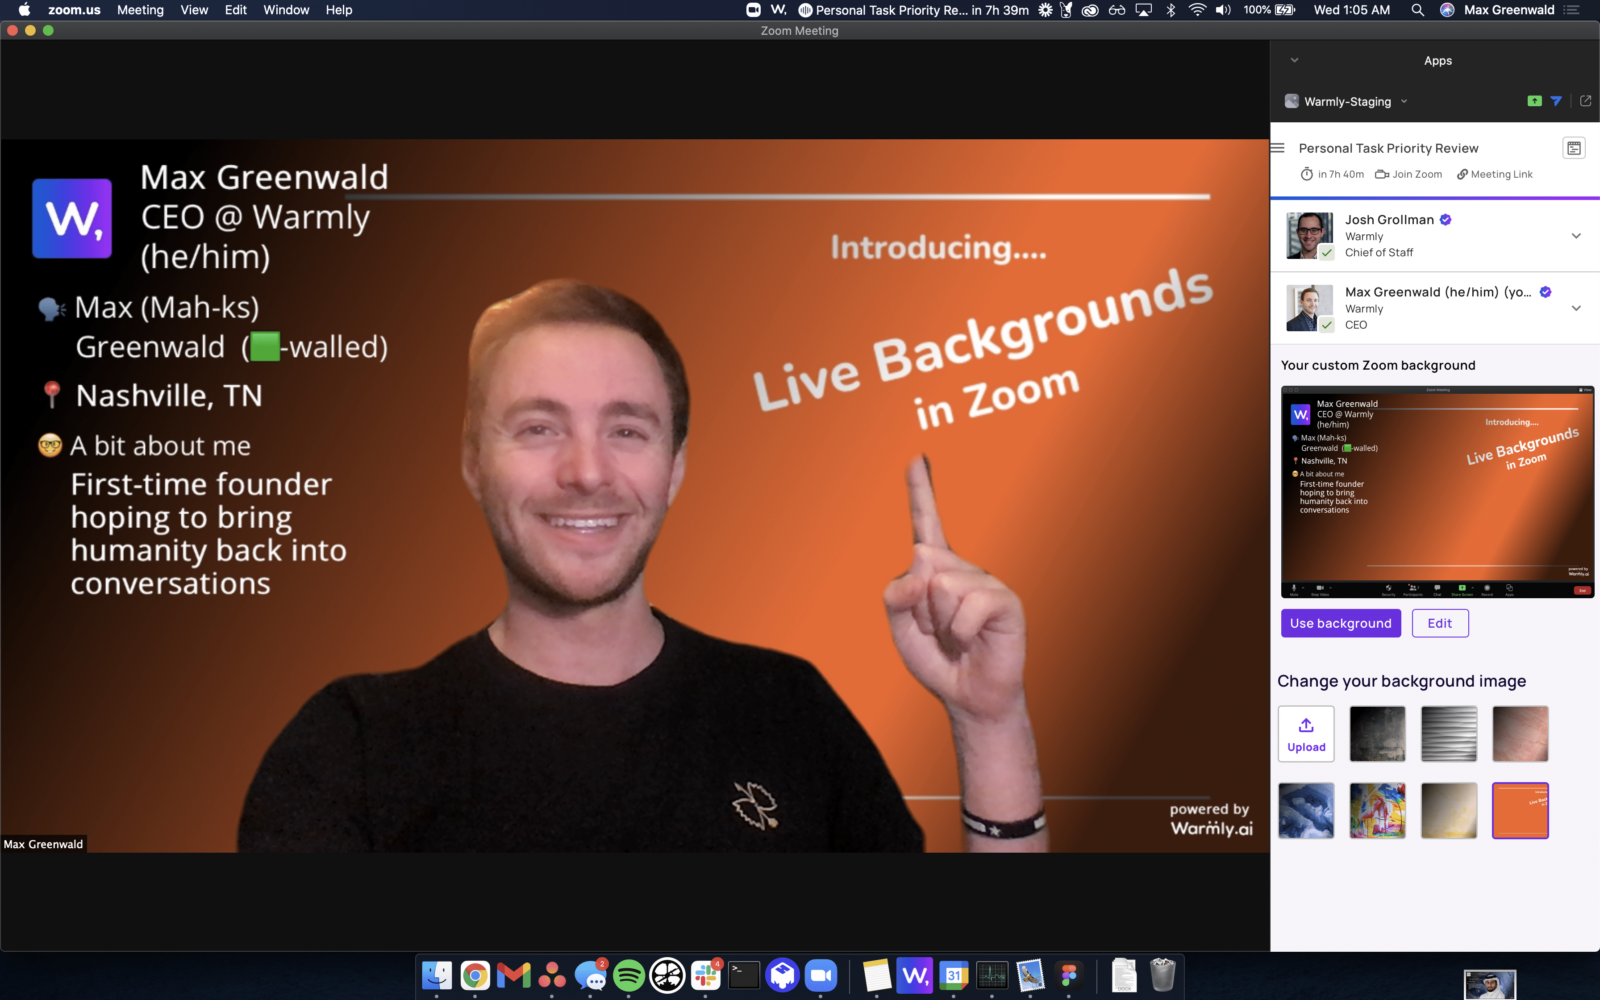The height and width of the screenshot is (1000, 1600).
Task: Click the Upload background image tile
Action: (1306, 734)
